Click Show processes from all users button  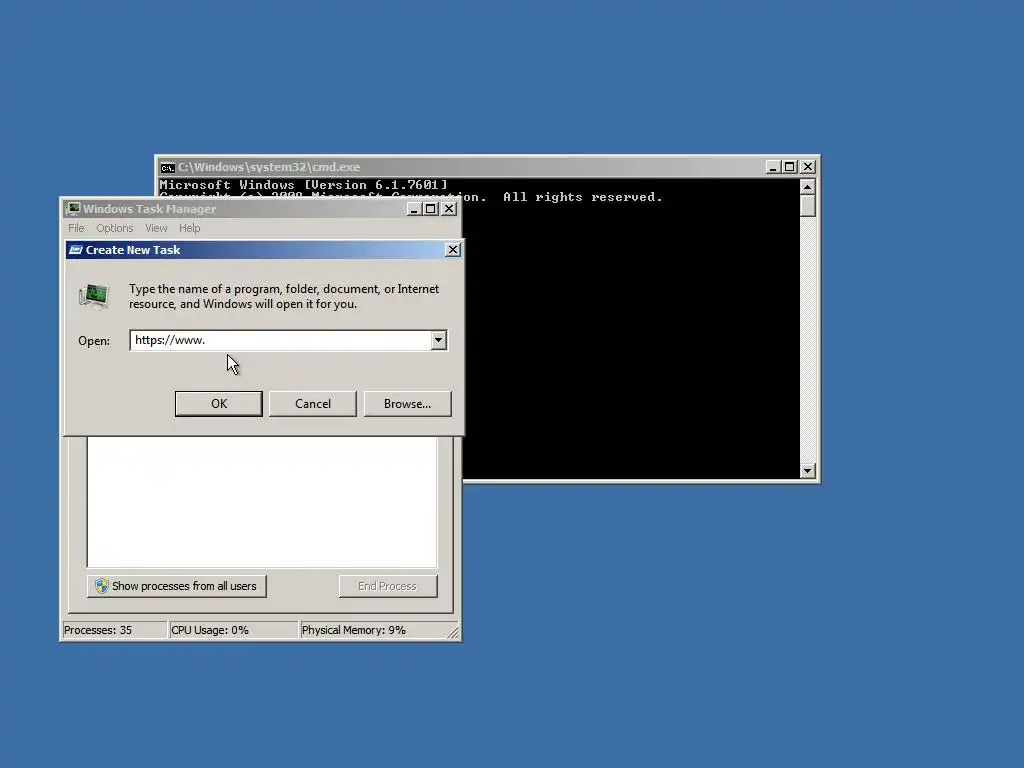(176, 586)
